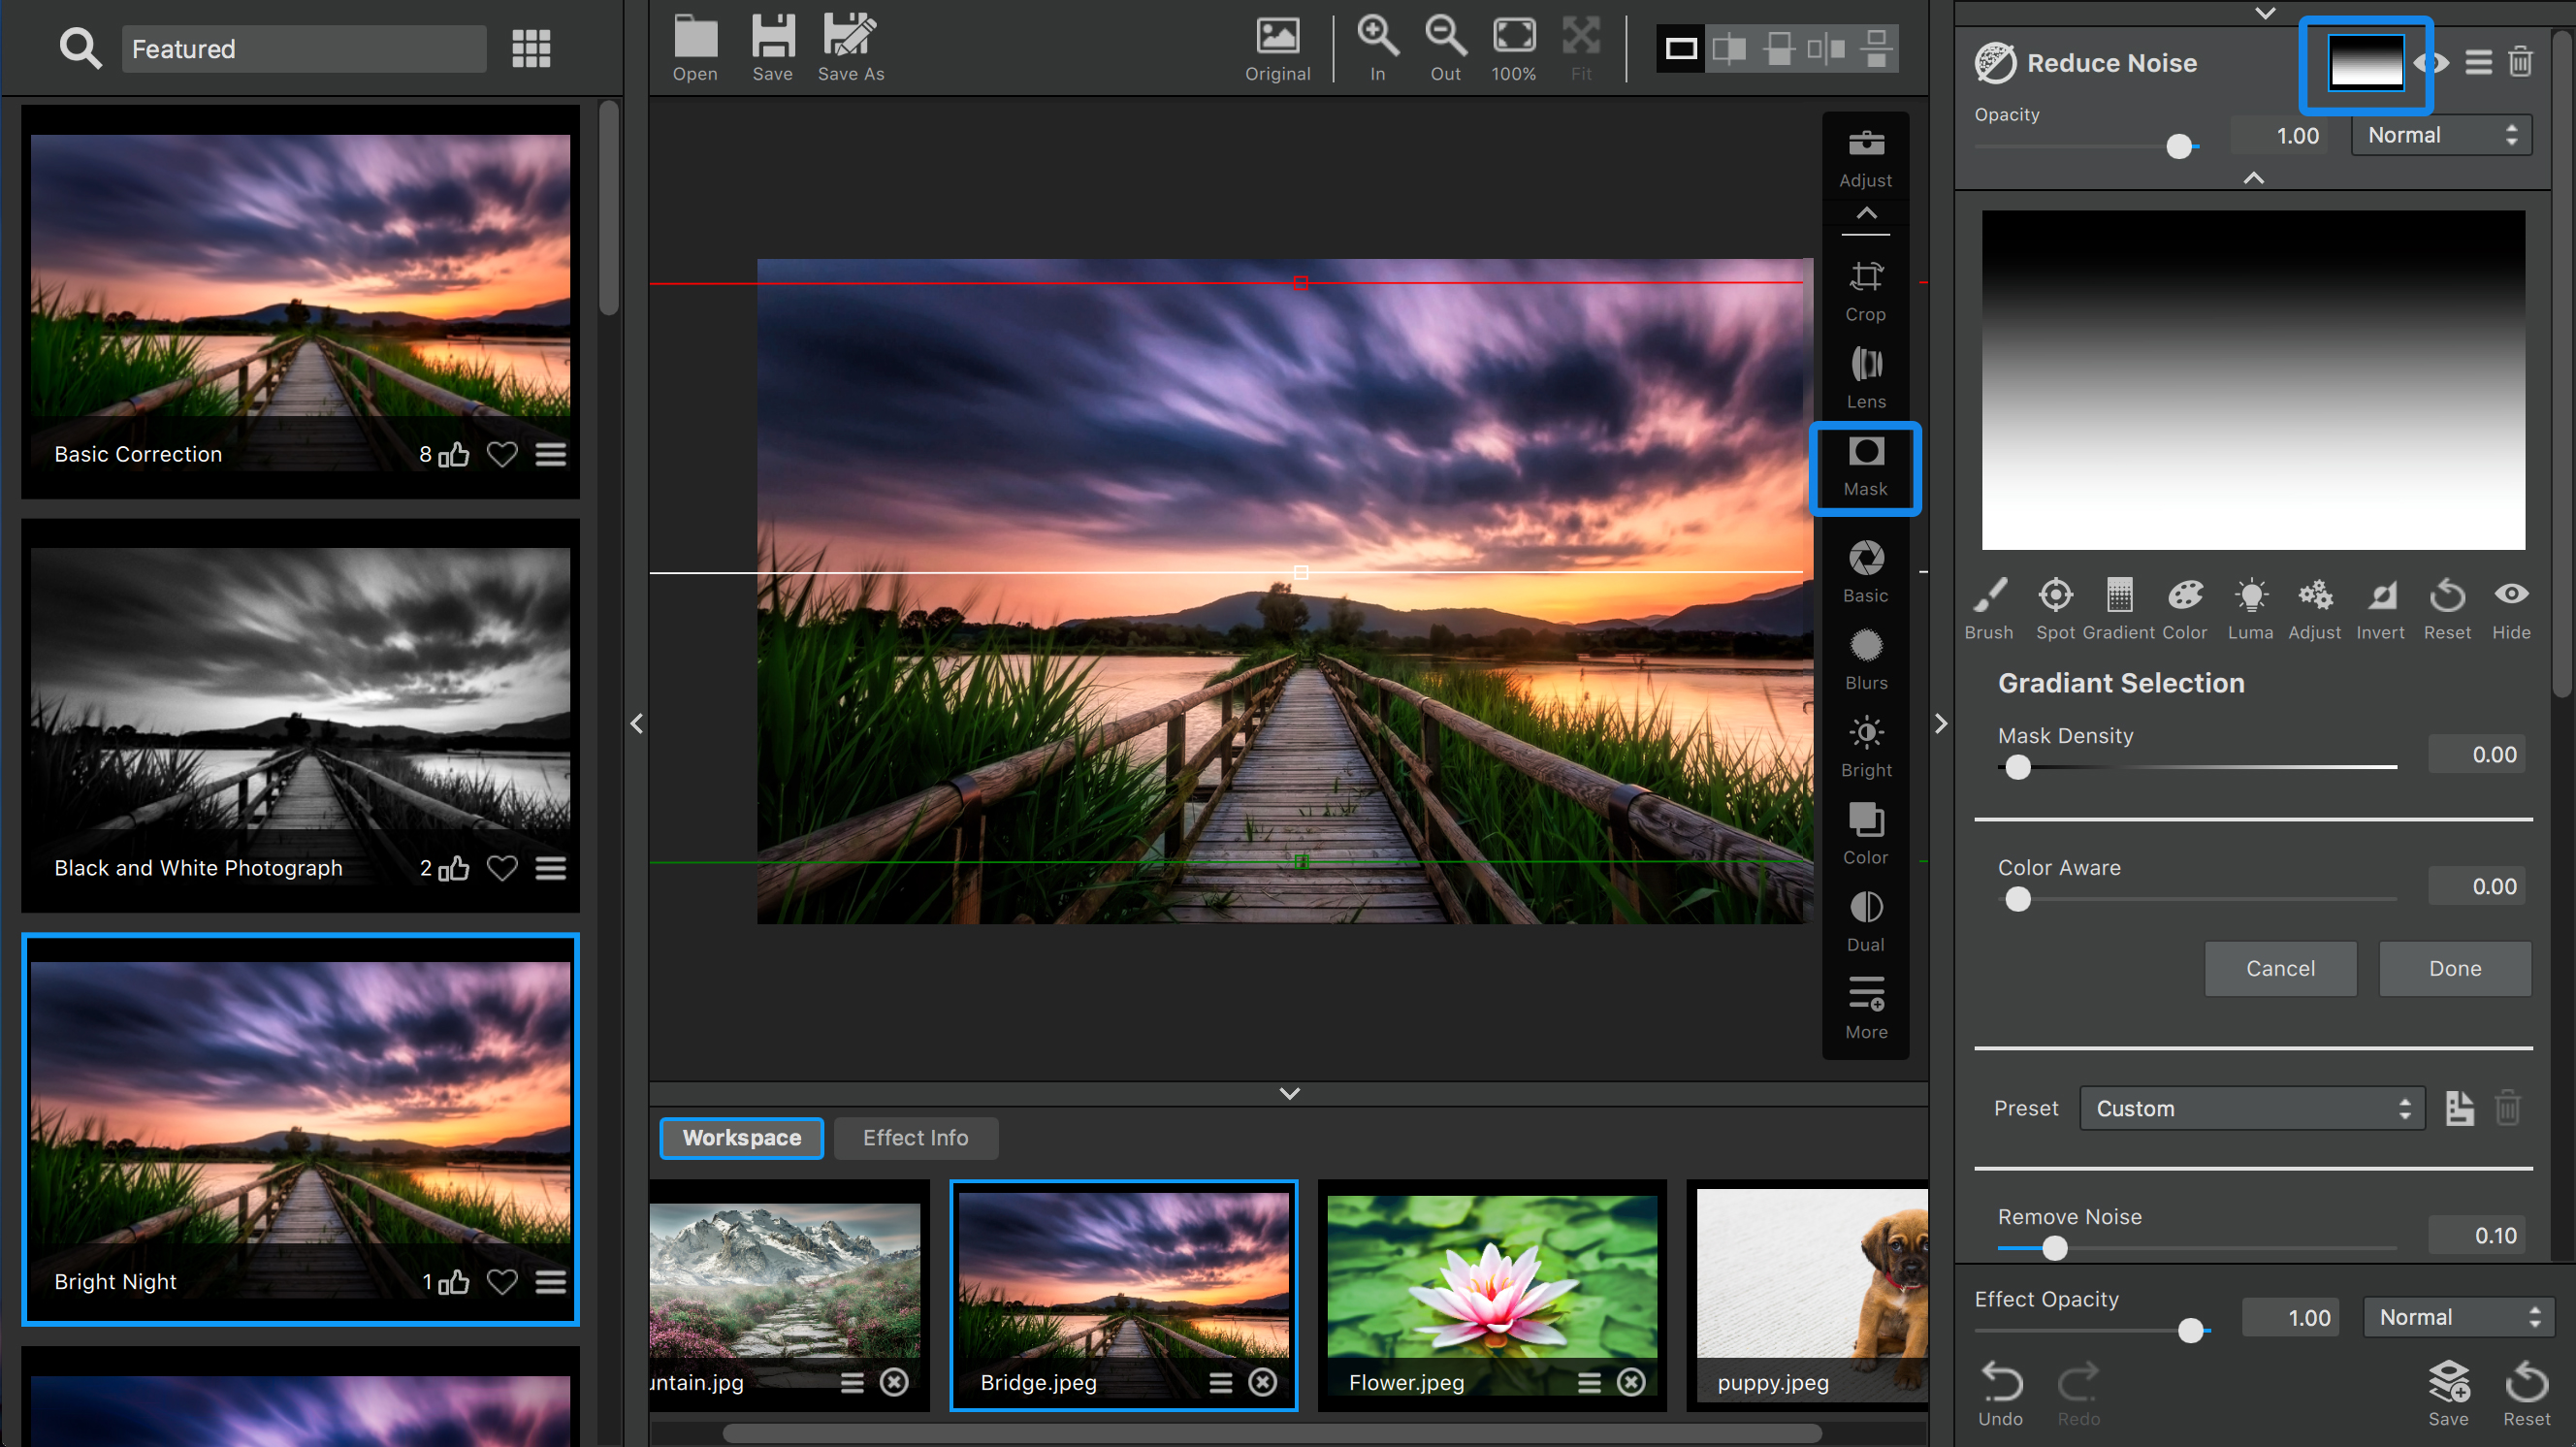
Task: Open Reduce Noise blend mode dropdown
Action: [x=2441, y=136]
